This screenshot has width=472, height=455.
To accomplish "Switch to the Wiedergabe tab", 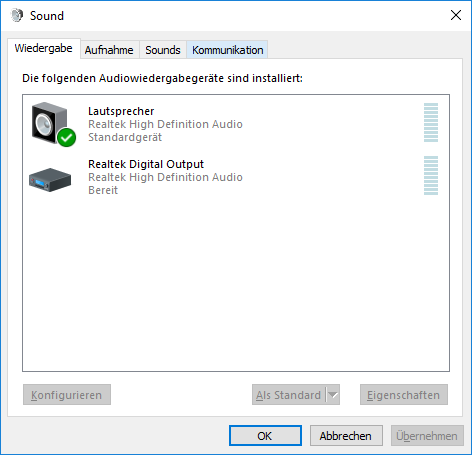I will [44, 48].
